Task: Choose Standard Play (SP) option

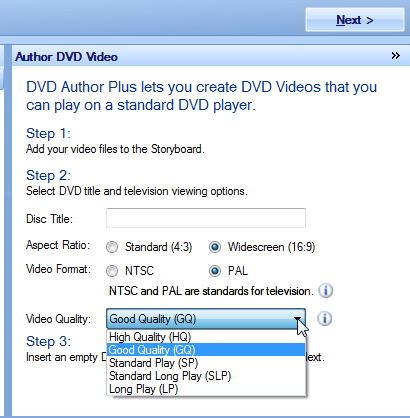Action: [x=206, y=363]
